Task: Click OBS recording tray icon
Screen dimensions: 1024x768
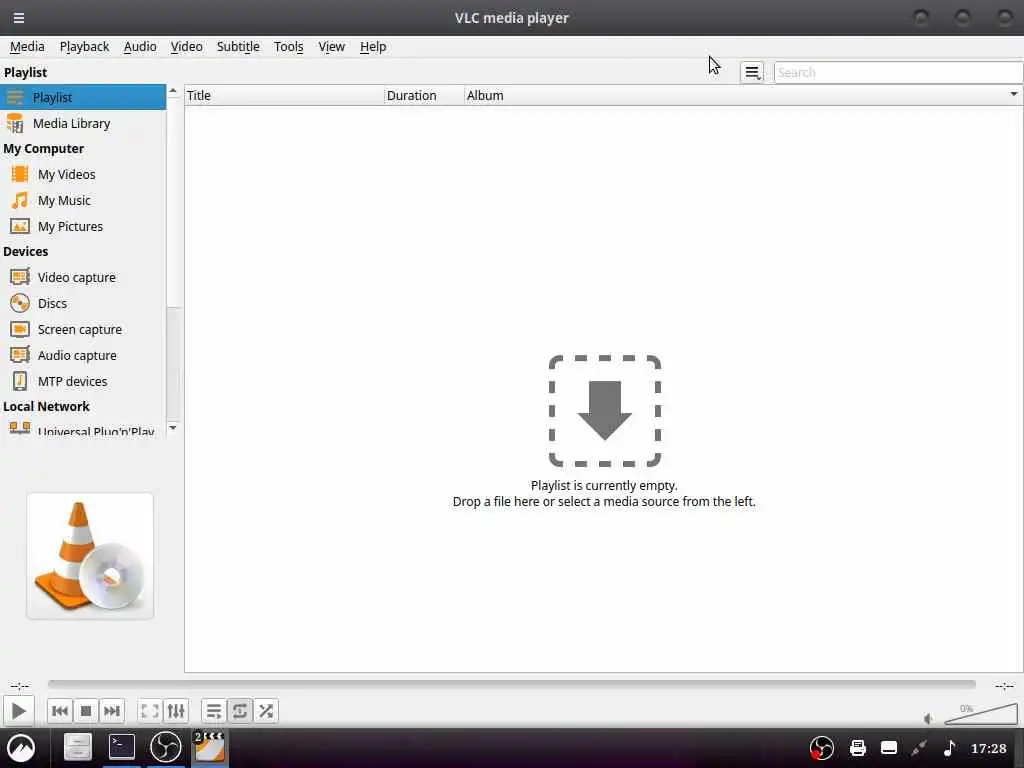Action: tap(821, 748)
